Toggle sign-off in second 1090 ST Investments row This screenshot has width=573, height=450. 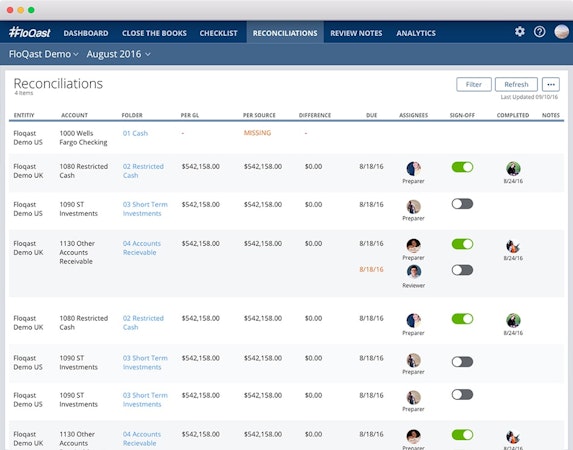(462, 362)
